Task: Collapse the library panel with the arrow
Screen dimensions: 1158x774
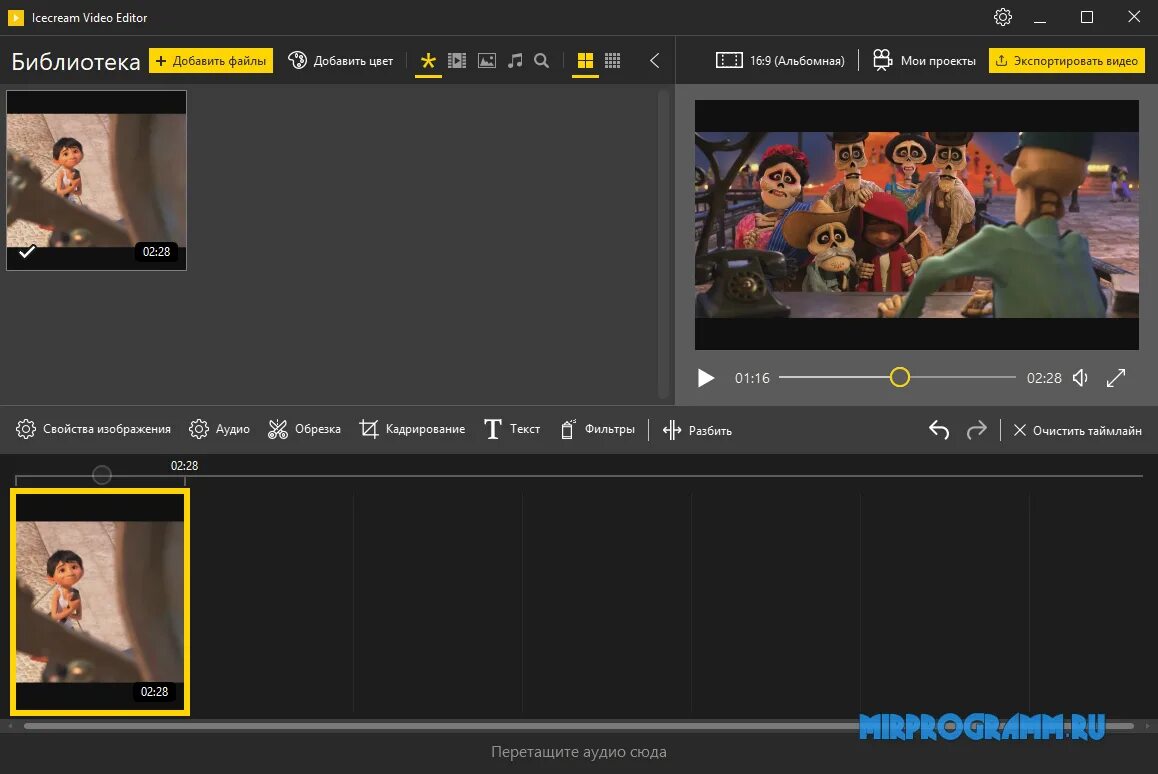Action: 654,61
